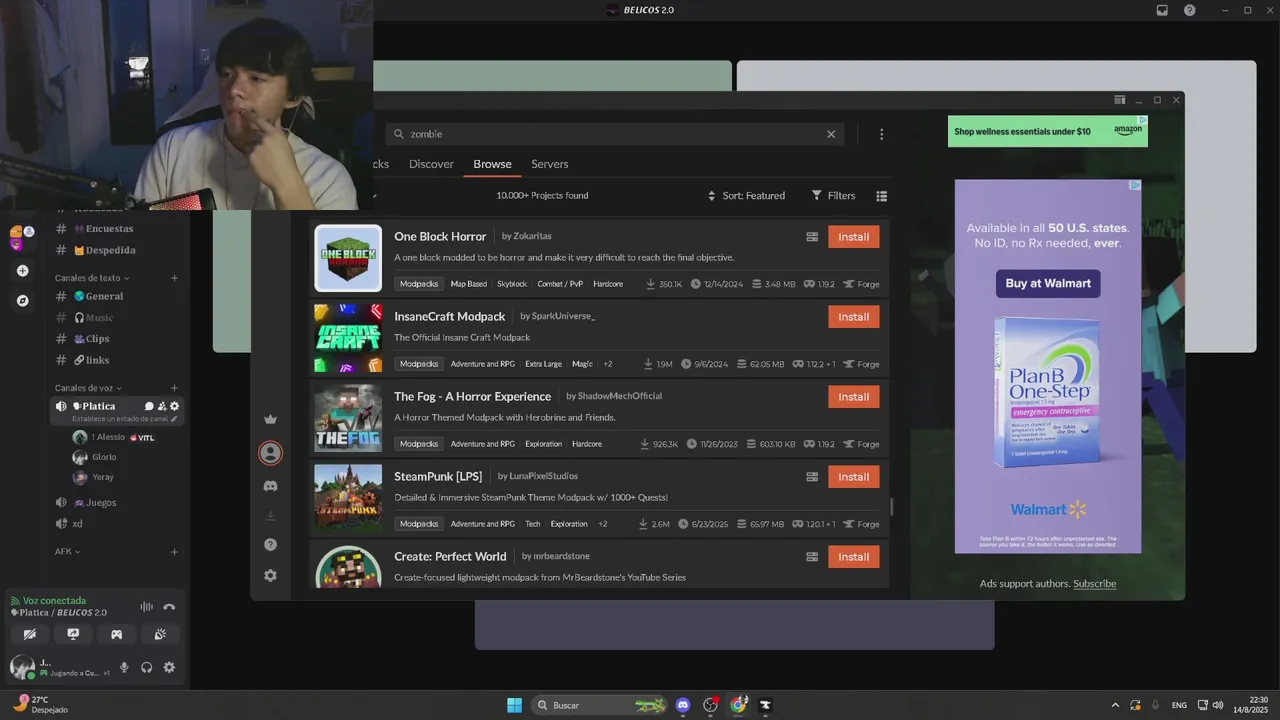Open the crown premium icon in CurseForge sidebar

coord(270,419)
